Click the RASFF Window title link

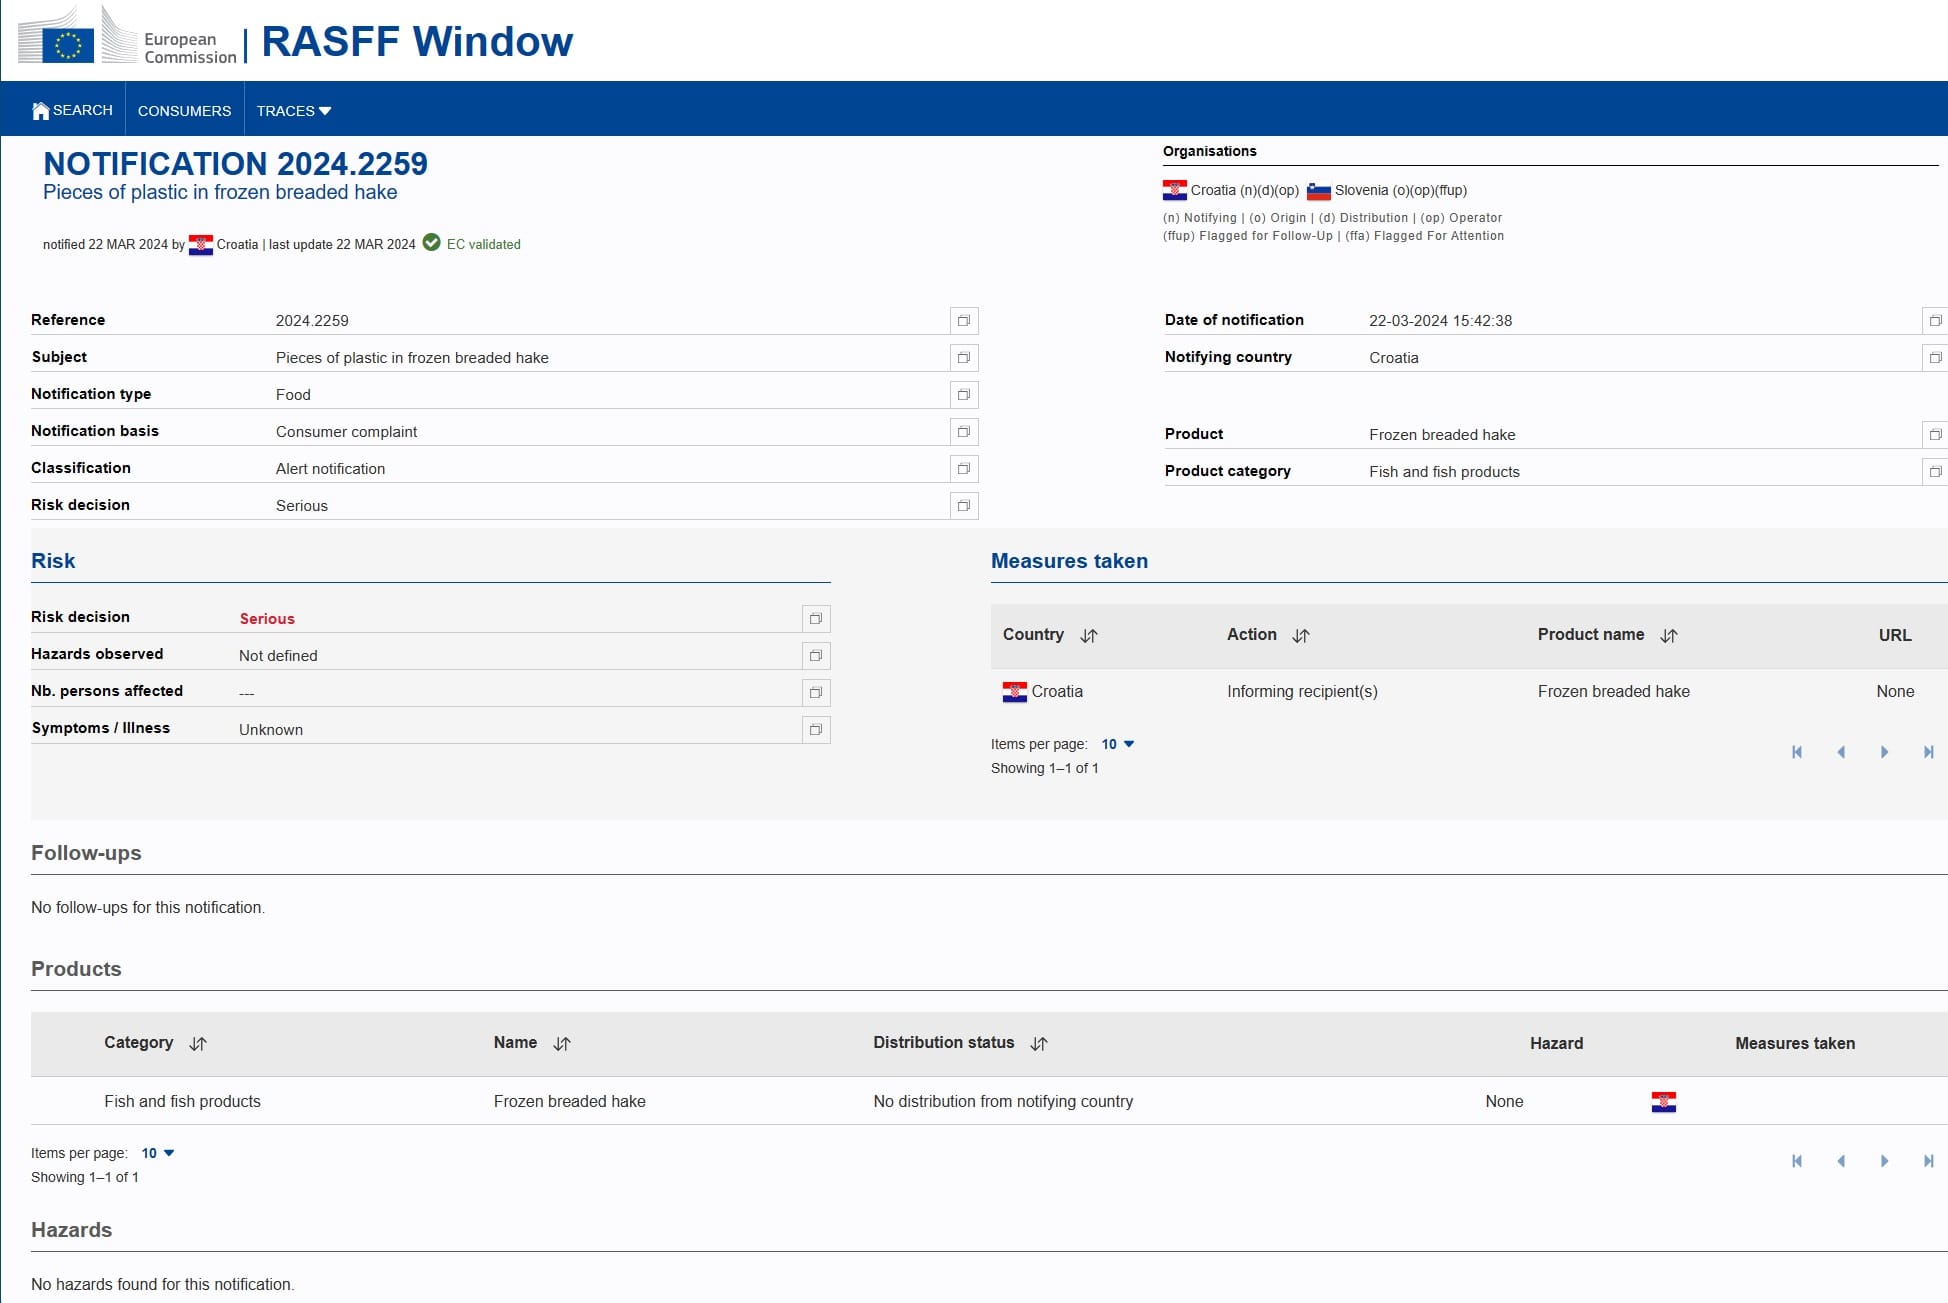[x=416, y=42]
